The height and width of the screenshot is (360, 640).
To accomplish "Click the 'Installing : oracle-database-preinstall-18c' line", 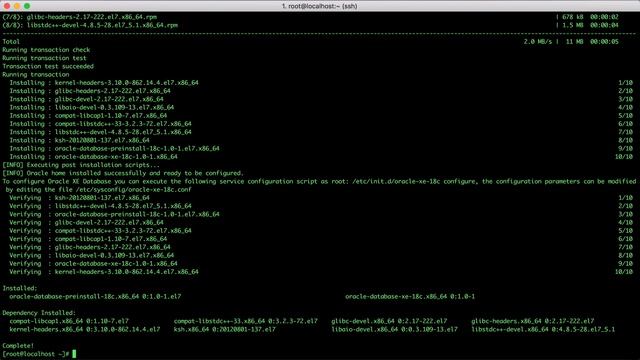I will tap(114, 148).
